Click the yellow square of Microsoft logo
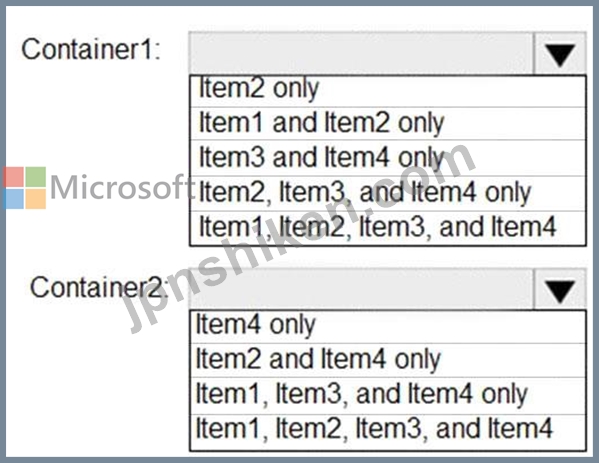 (36, 199)
